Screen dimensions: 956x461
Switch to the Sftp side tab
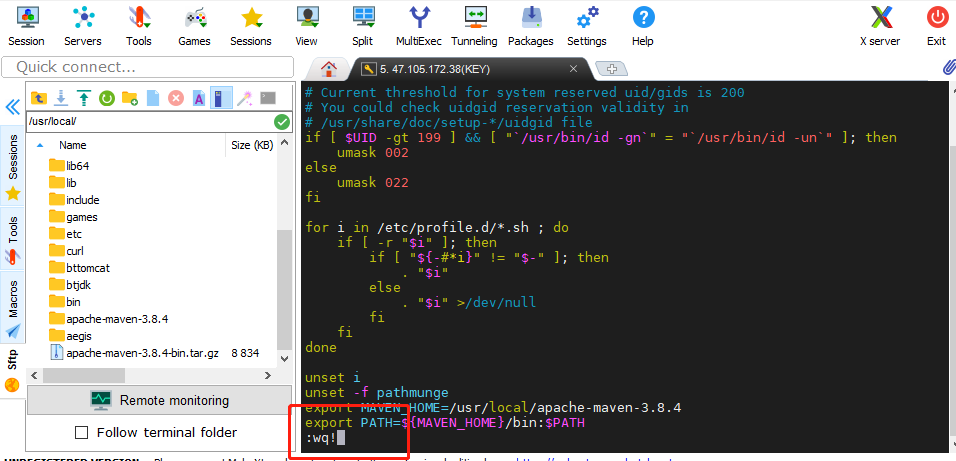coord(12,371)
